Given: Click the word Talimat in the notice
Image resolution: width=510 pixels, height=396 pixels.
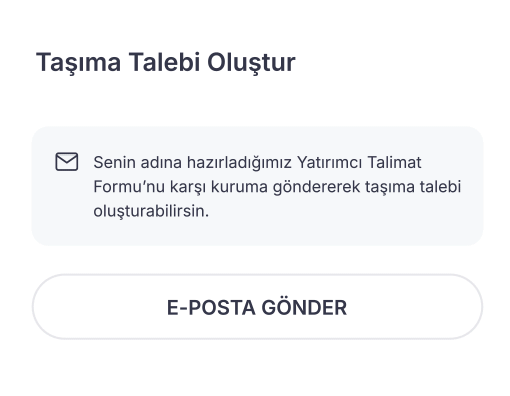Looking at the screenshot, I should tap(395, 163).
